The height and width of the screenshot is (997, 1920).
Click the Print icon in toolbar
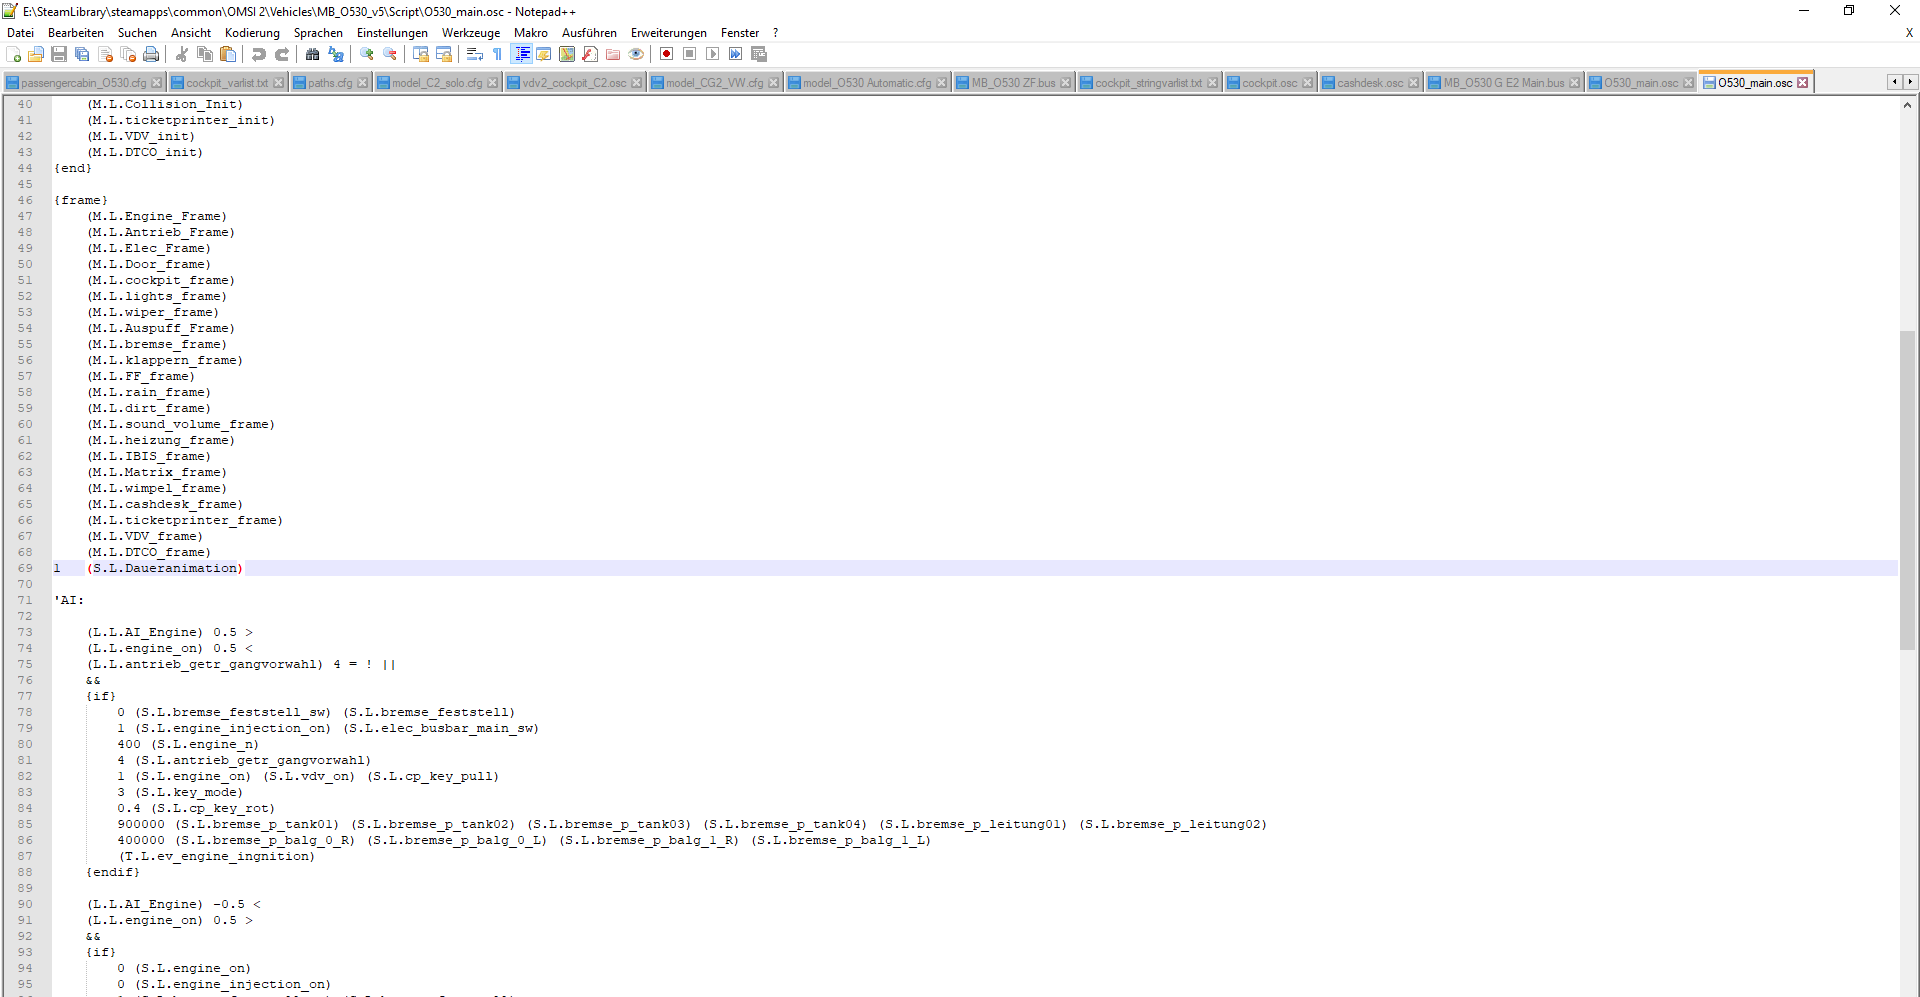coord(151,54)
